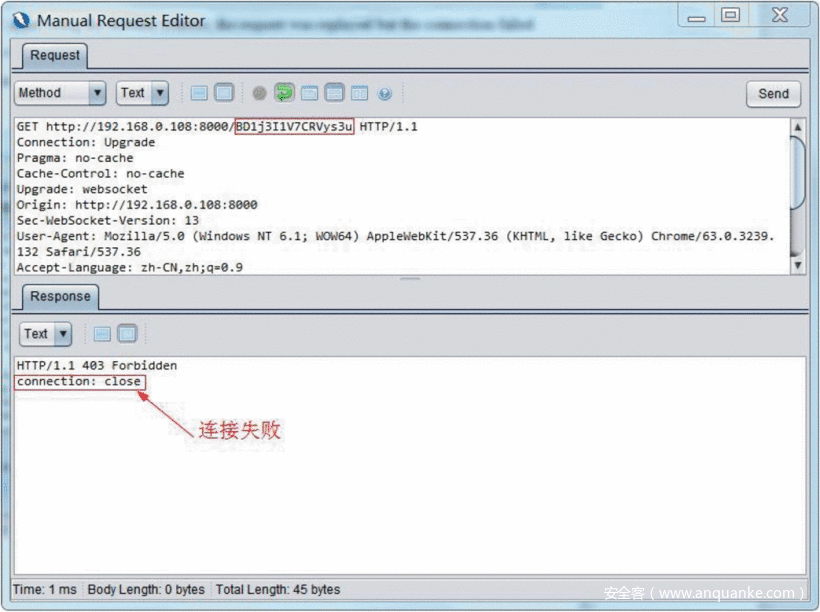The image size is (820, 612).
Task: Click the User-Agent header line
Action: (395, 244)
